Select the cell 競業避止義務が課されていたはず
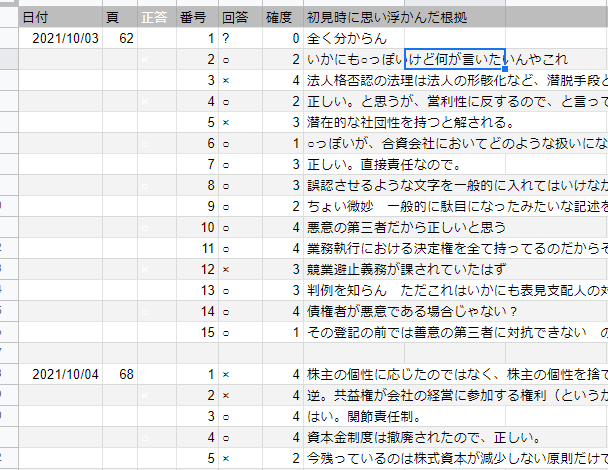608x470 pixels. click(x=354, y=269)
